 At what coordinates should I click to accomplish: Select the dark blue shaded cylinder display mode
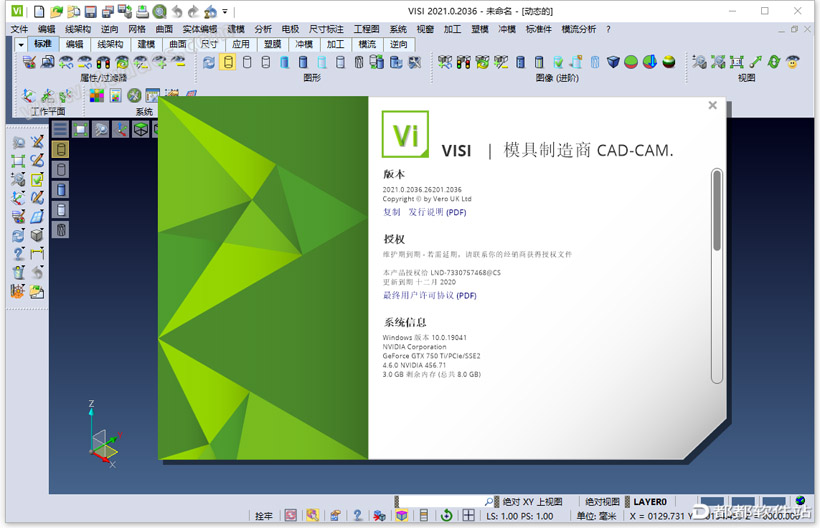pyautogui.click(x=303, y=63)
